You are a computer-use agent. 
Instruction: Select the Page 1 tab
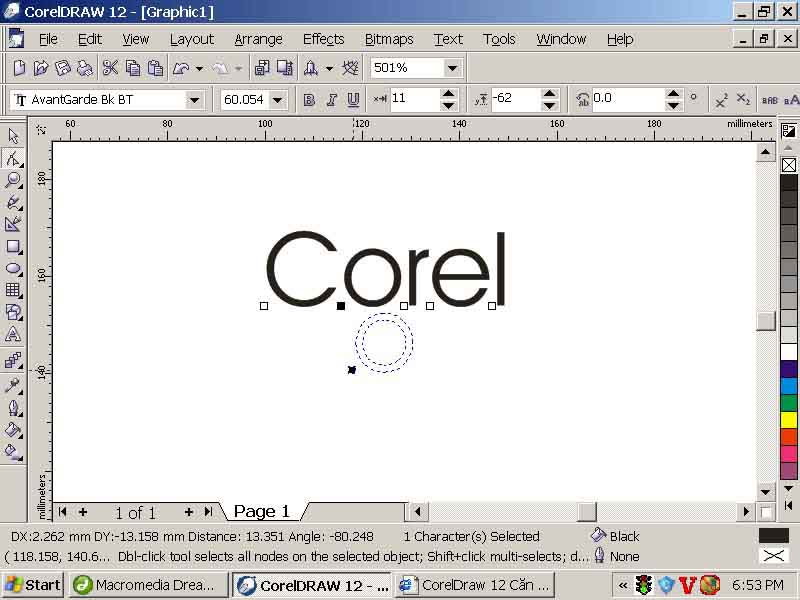coord(262,511)
